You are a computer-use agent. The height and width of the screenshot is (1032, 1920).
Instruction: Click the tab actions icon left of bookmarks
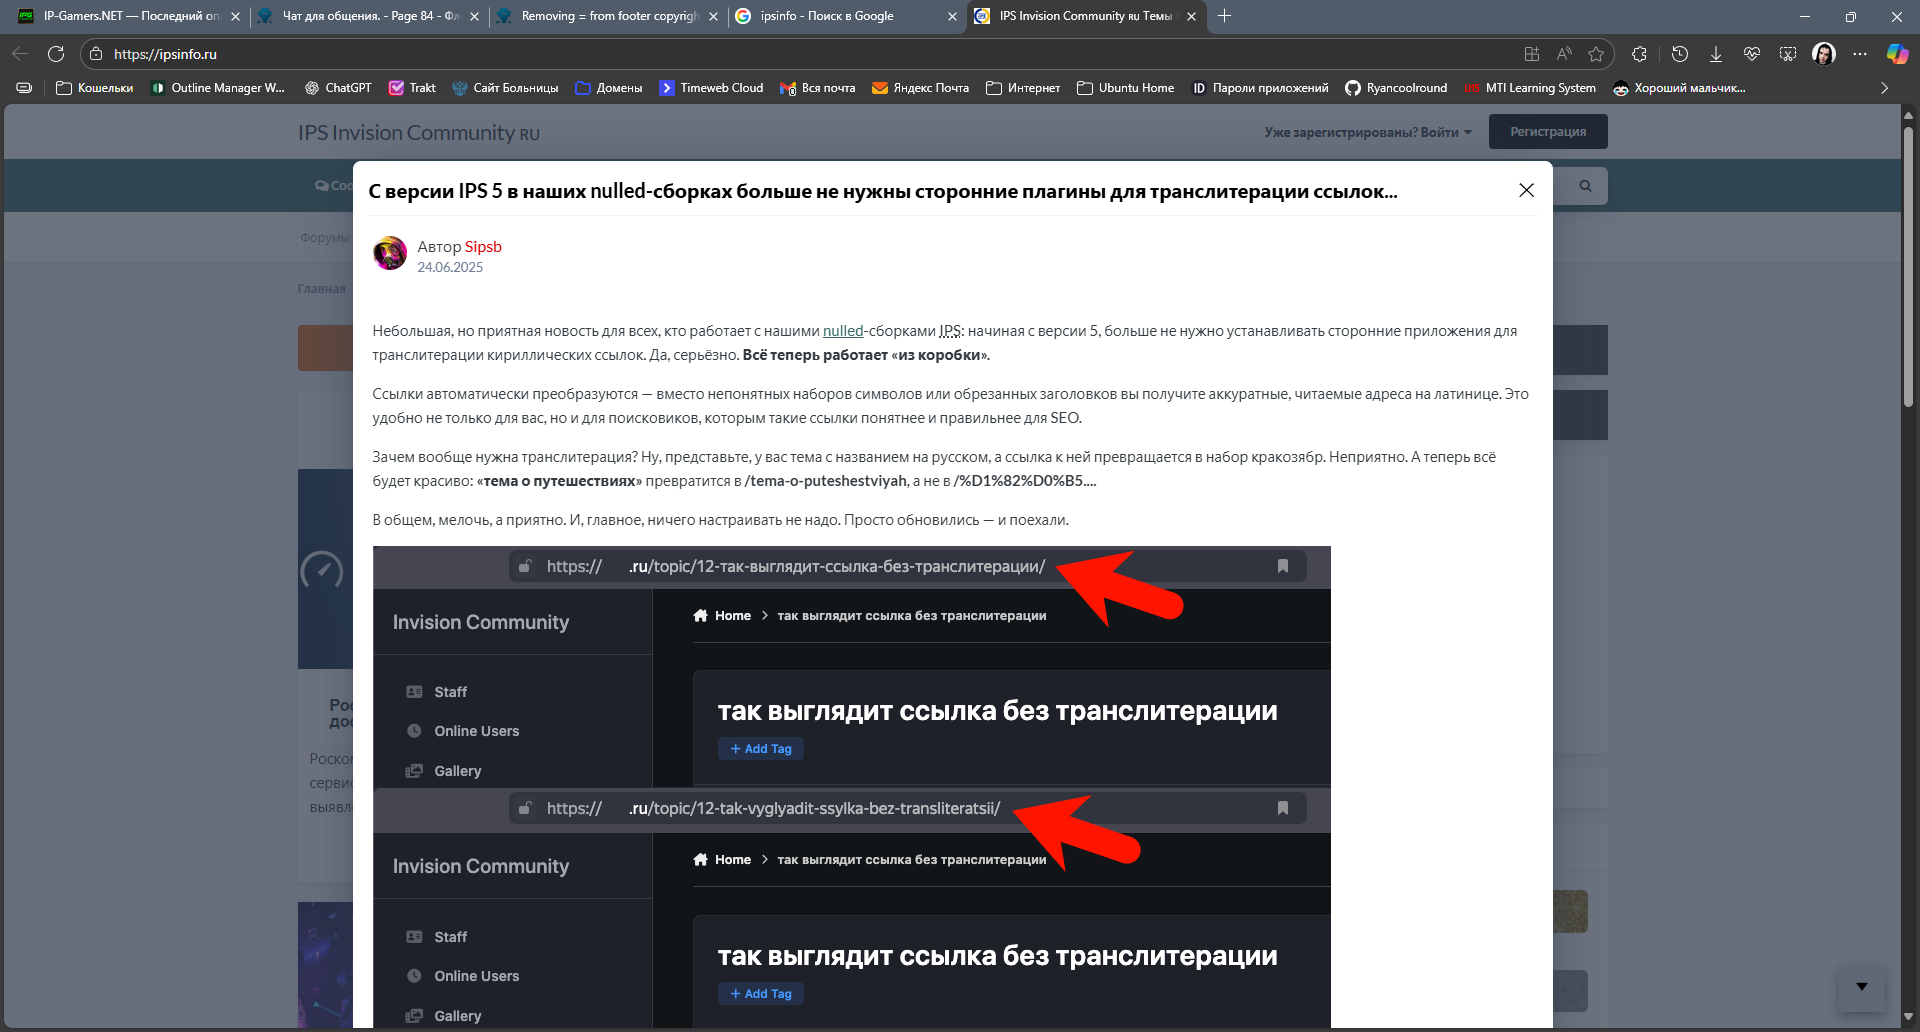24,88
